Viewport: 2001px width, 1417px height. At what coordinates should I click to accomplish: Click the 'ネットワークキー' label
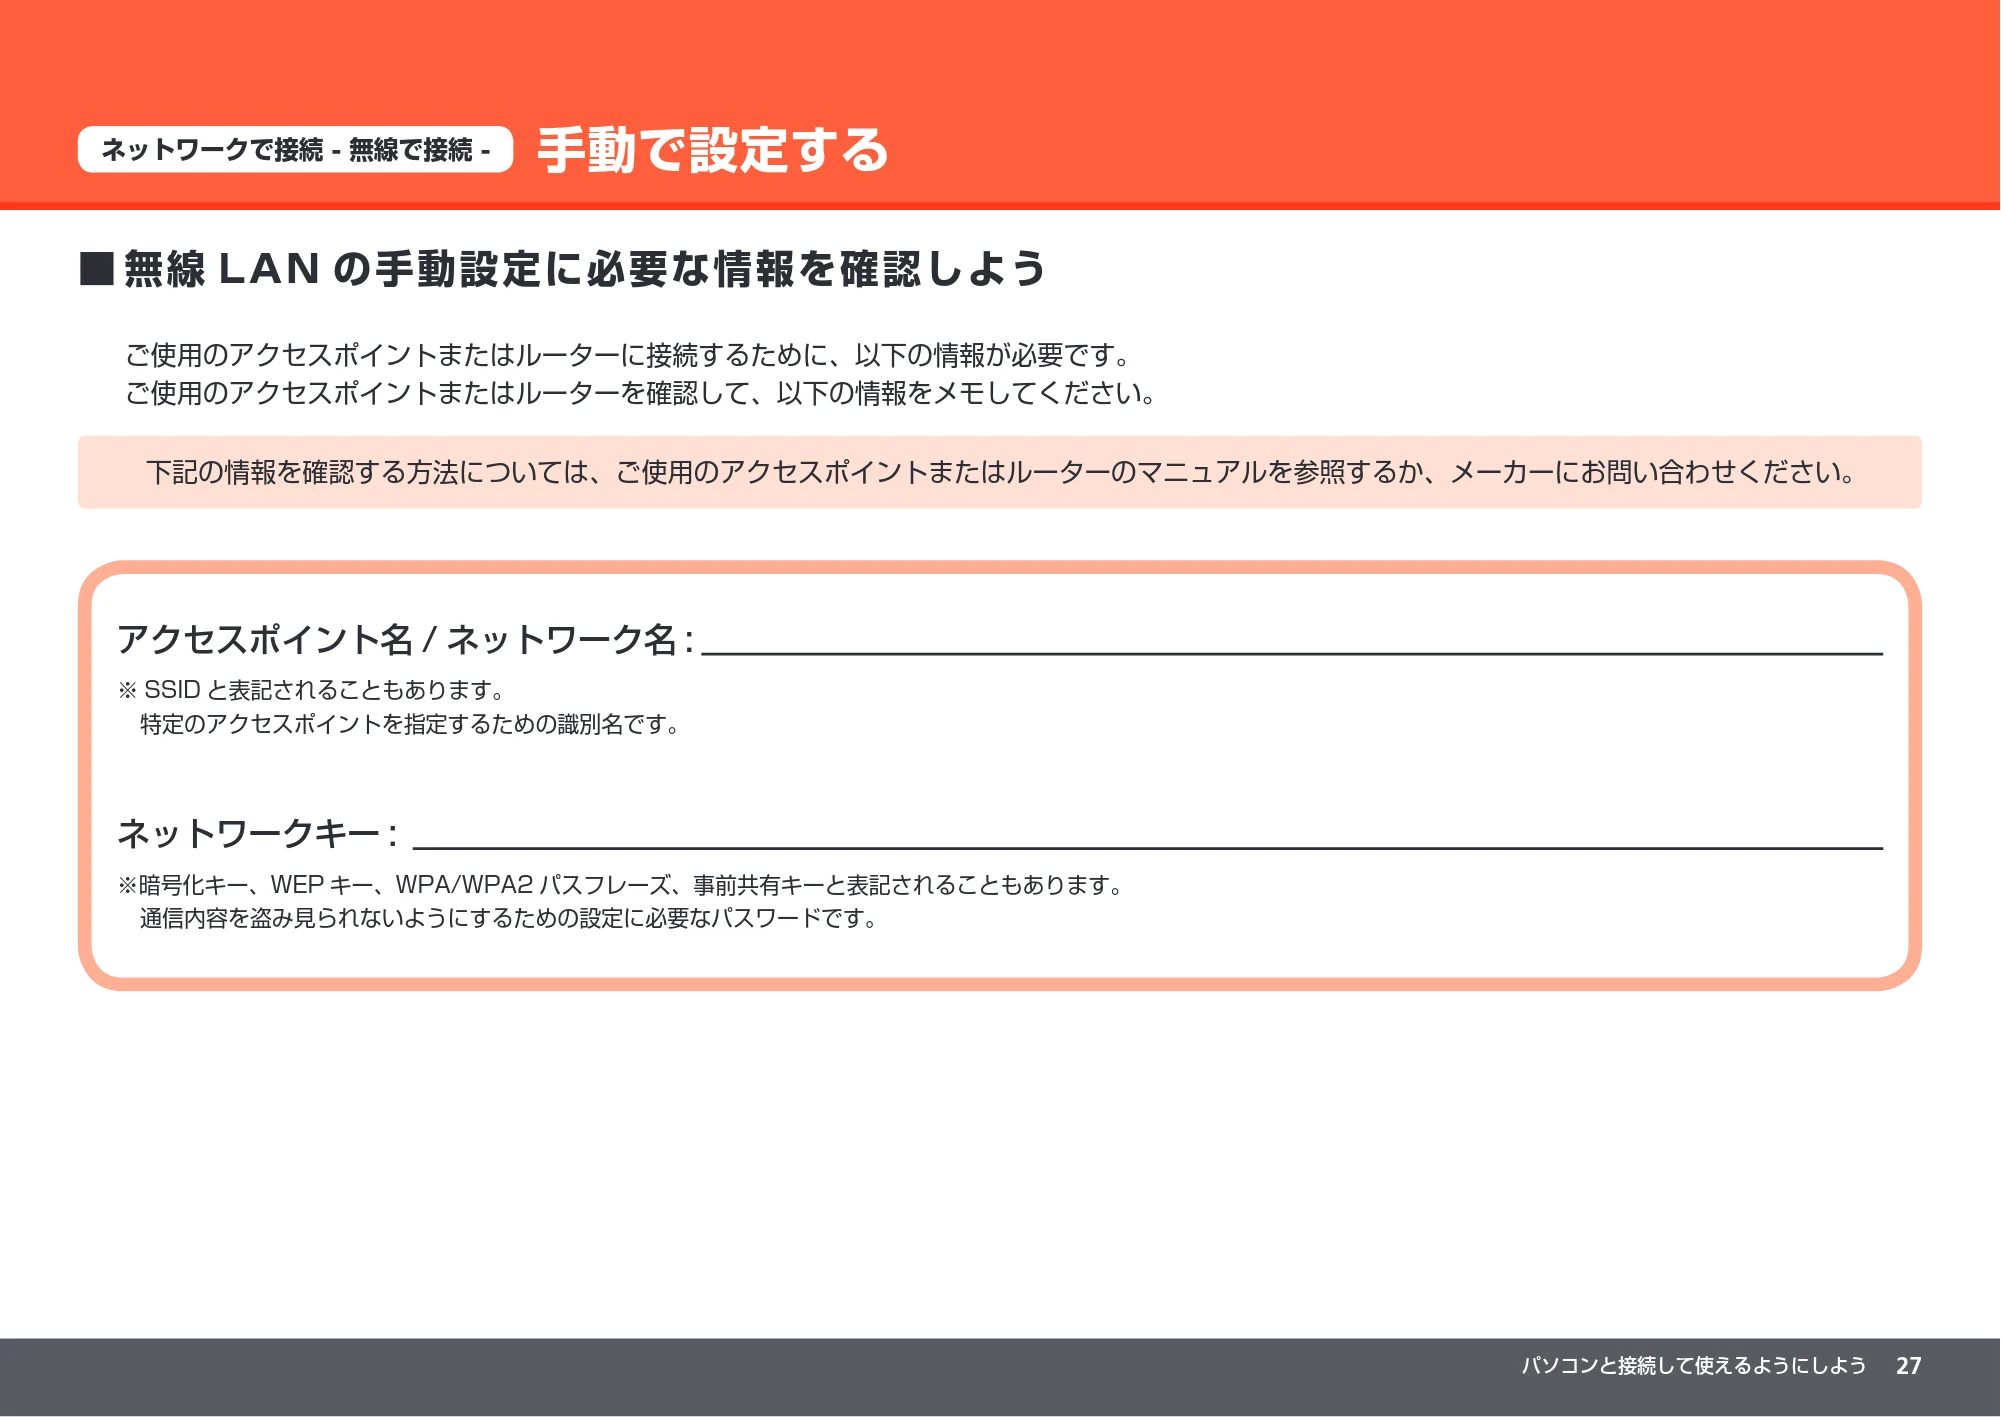tap(257, 833)
